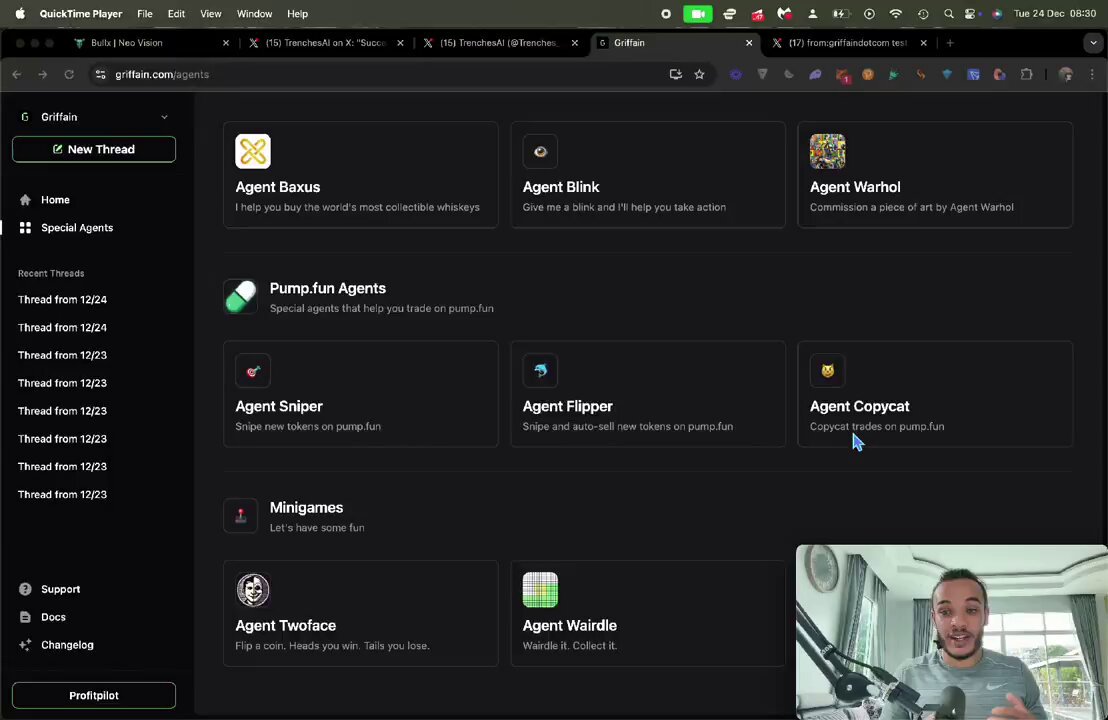Viewport: 1108px width, 720px height.
Task: Click the Agent Twoface mask icon
Action: (x=253, y=590)
